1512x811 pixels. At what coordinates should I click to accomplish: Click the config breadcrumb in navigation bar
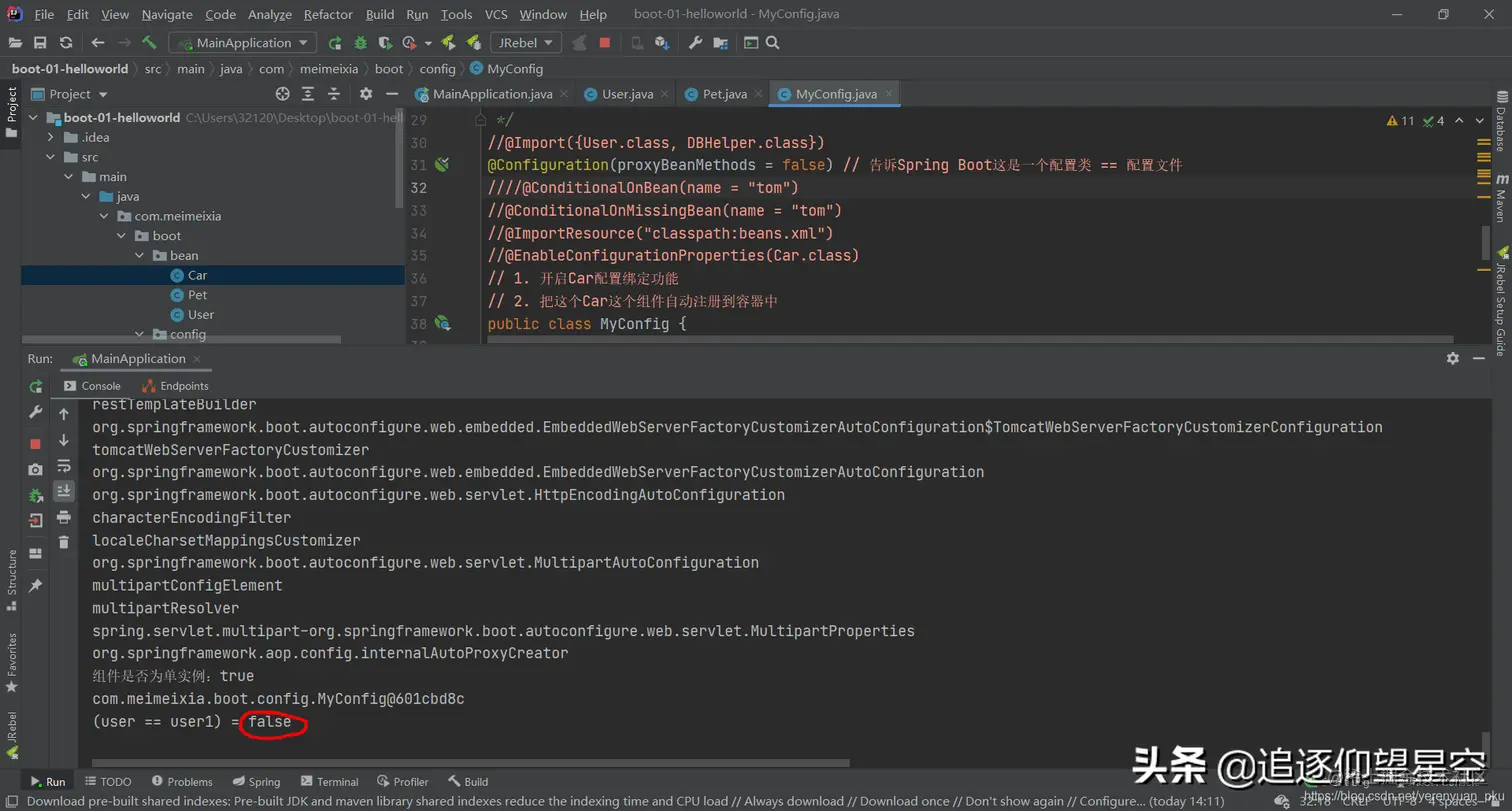tap(437, 69)
